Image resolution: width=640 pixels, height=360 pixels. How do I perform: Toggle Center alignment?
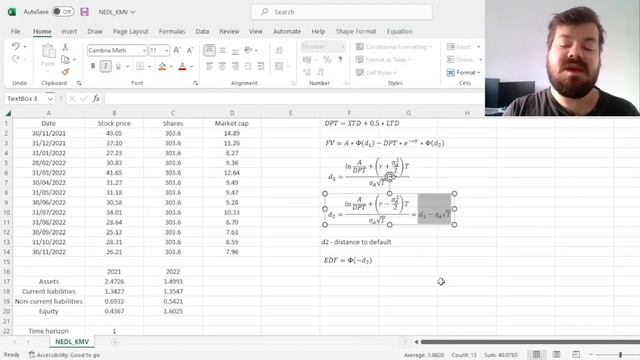coord(222,66)
